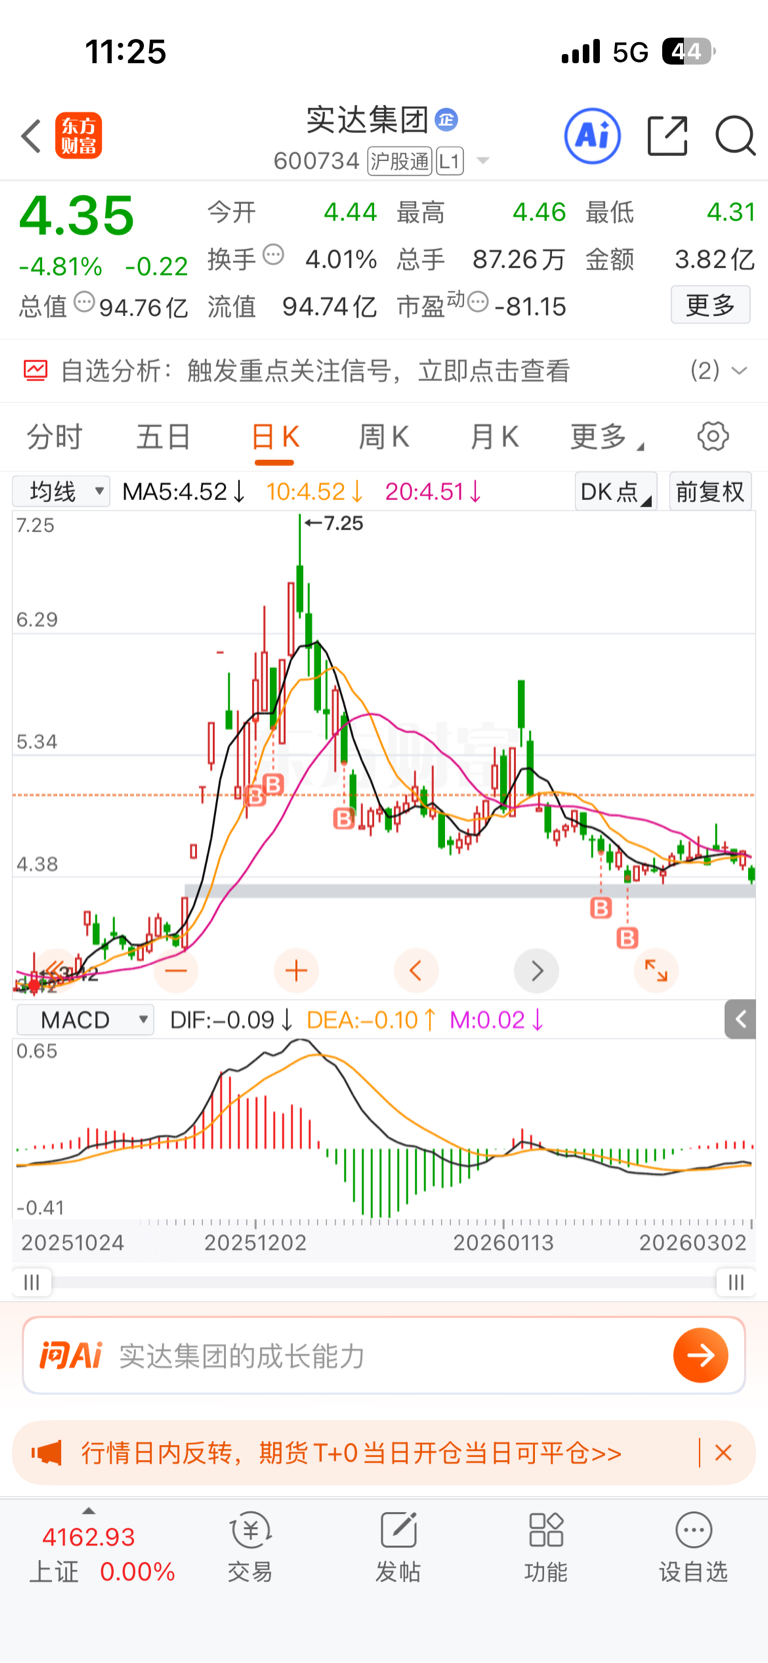
Task: Tap the 换手 info bubble icon
Action: [x=273, y=255]
